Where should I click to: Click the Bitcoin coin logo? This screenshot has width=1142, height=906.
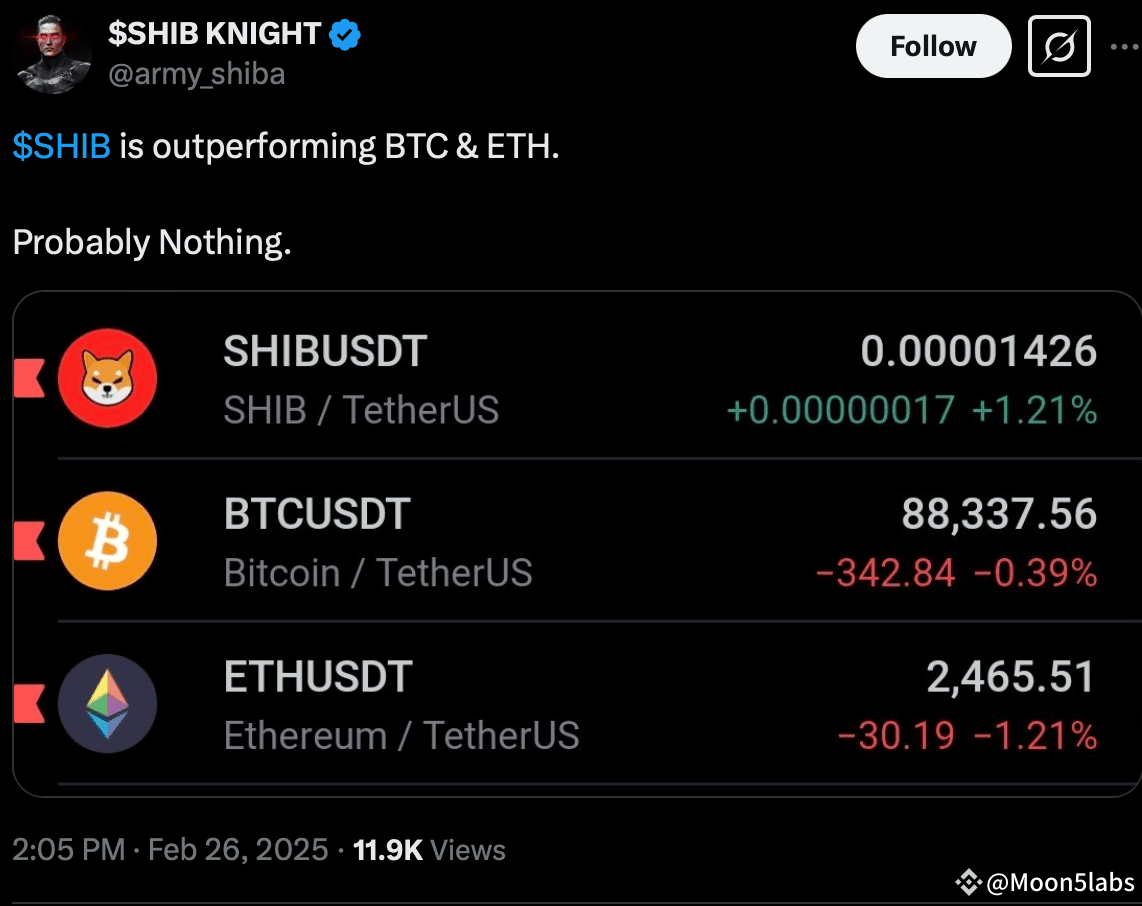coord(107,541)
